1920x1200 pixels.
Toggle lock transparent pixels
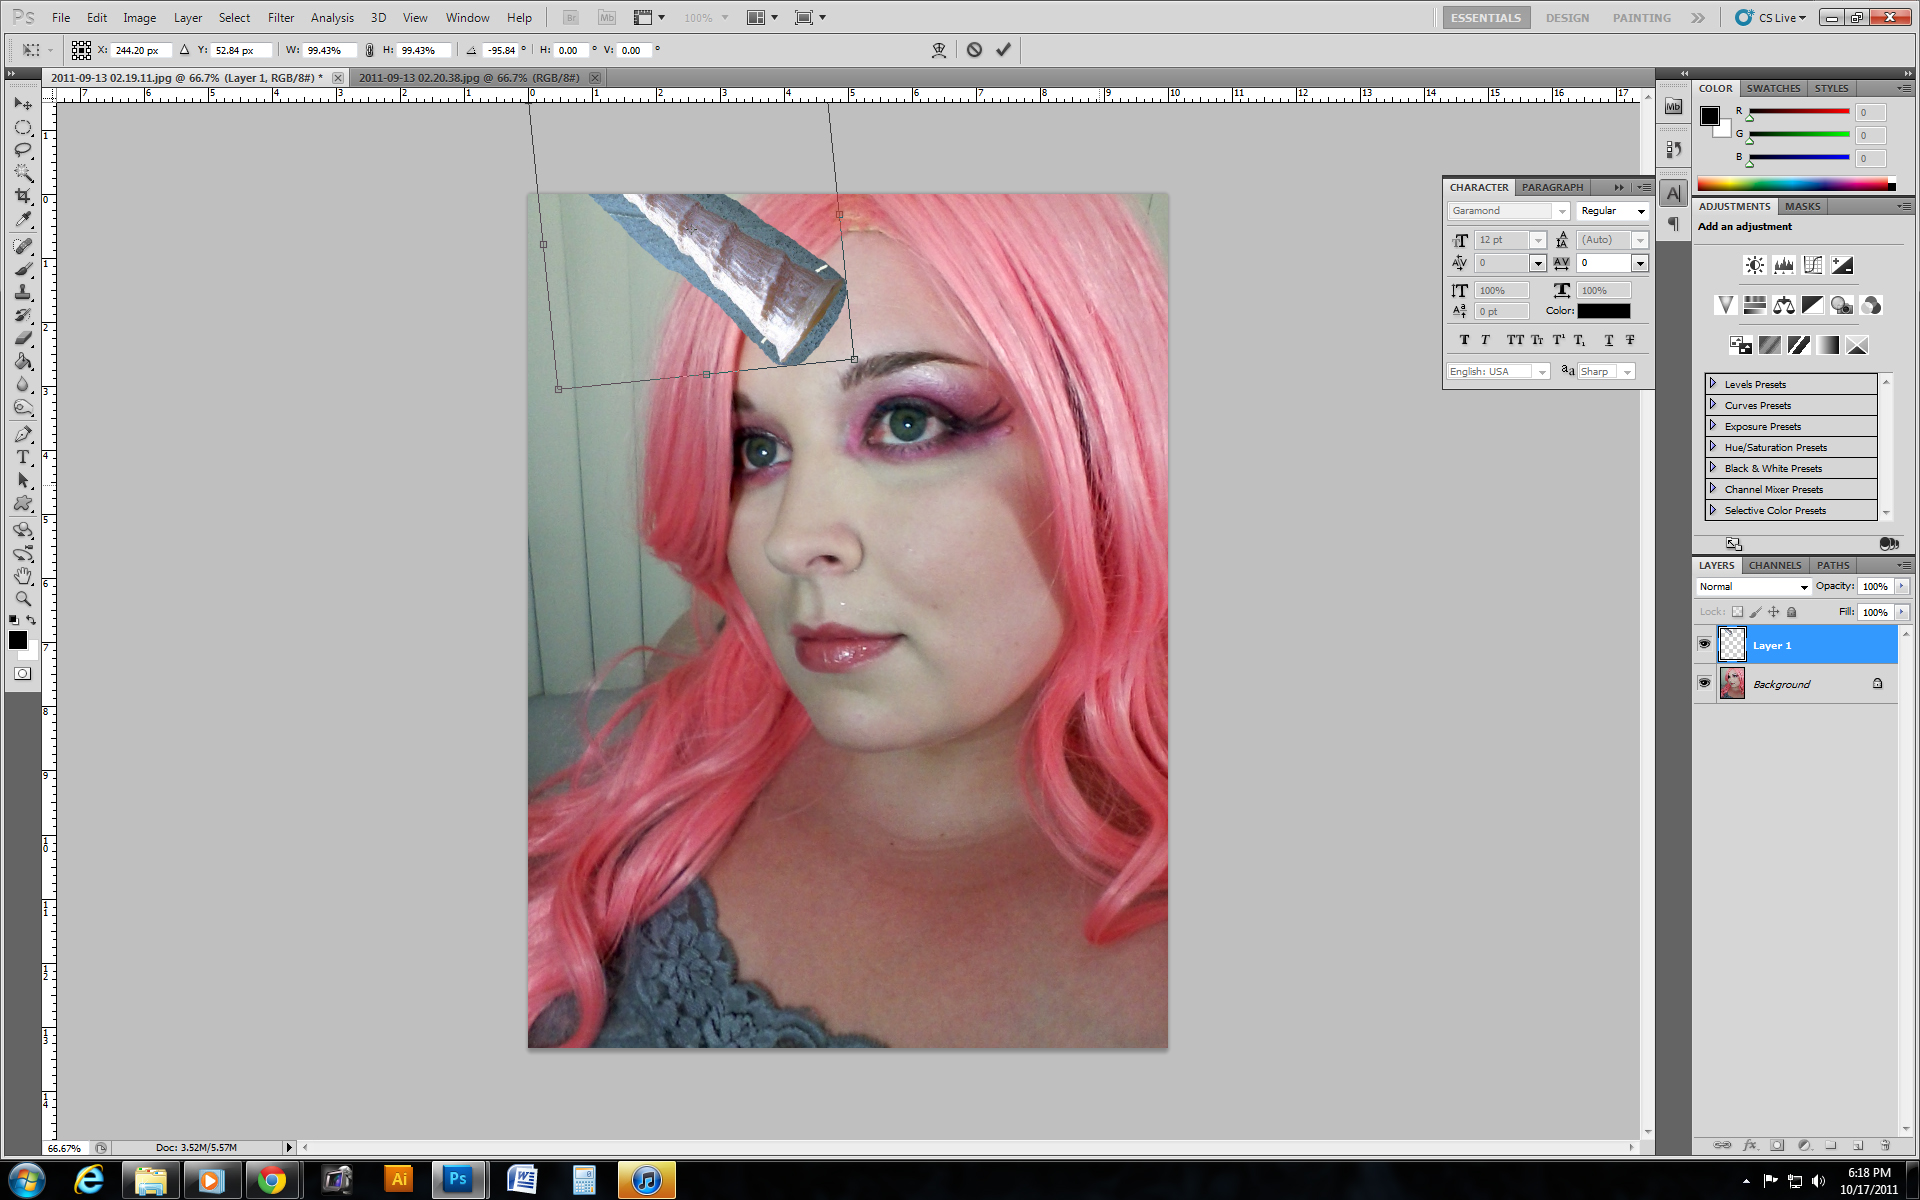1738,612
